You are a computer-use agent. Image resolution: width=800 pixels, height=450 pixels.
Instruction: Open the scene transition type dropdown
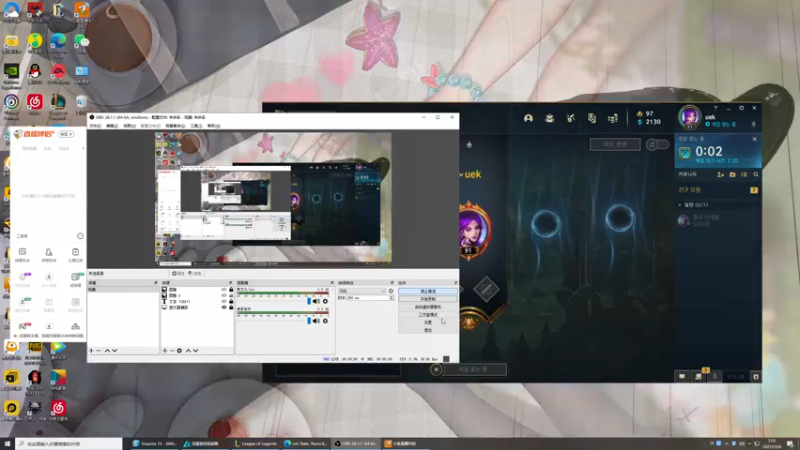pos(362,291)
